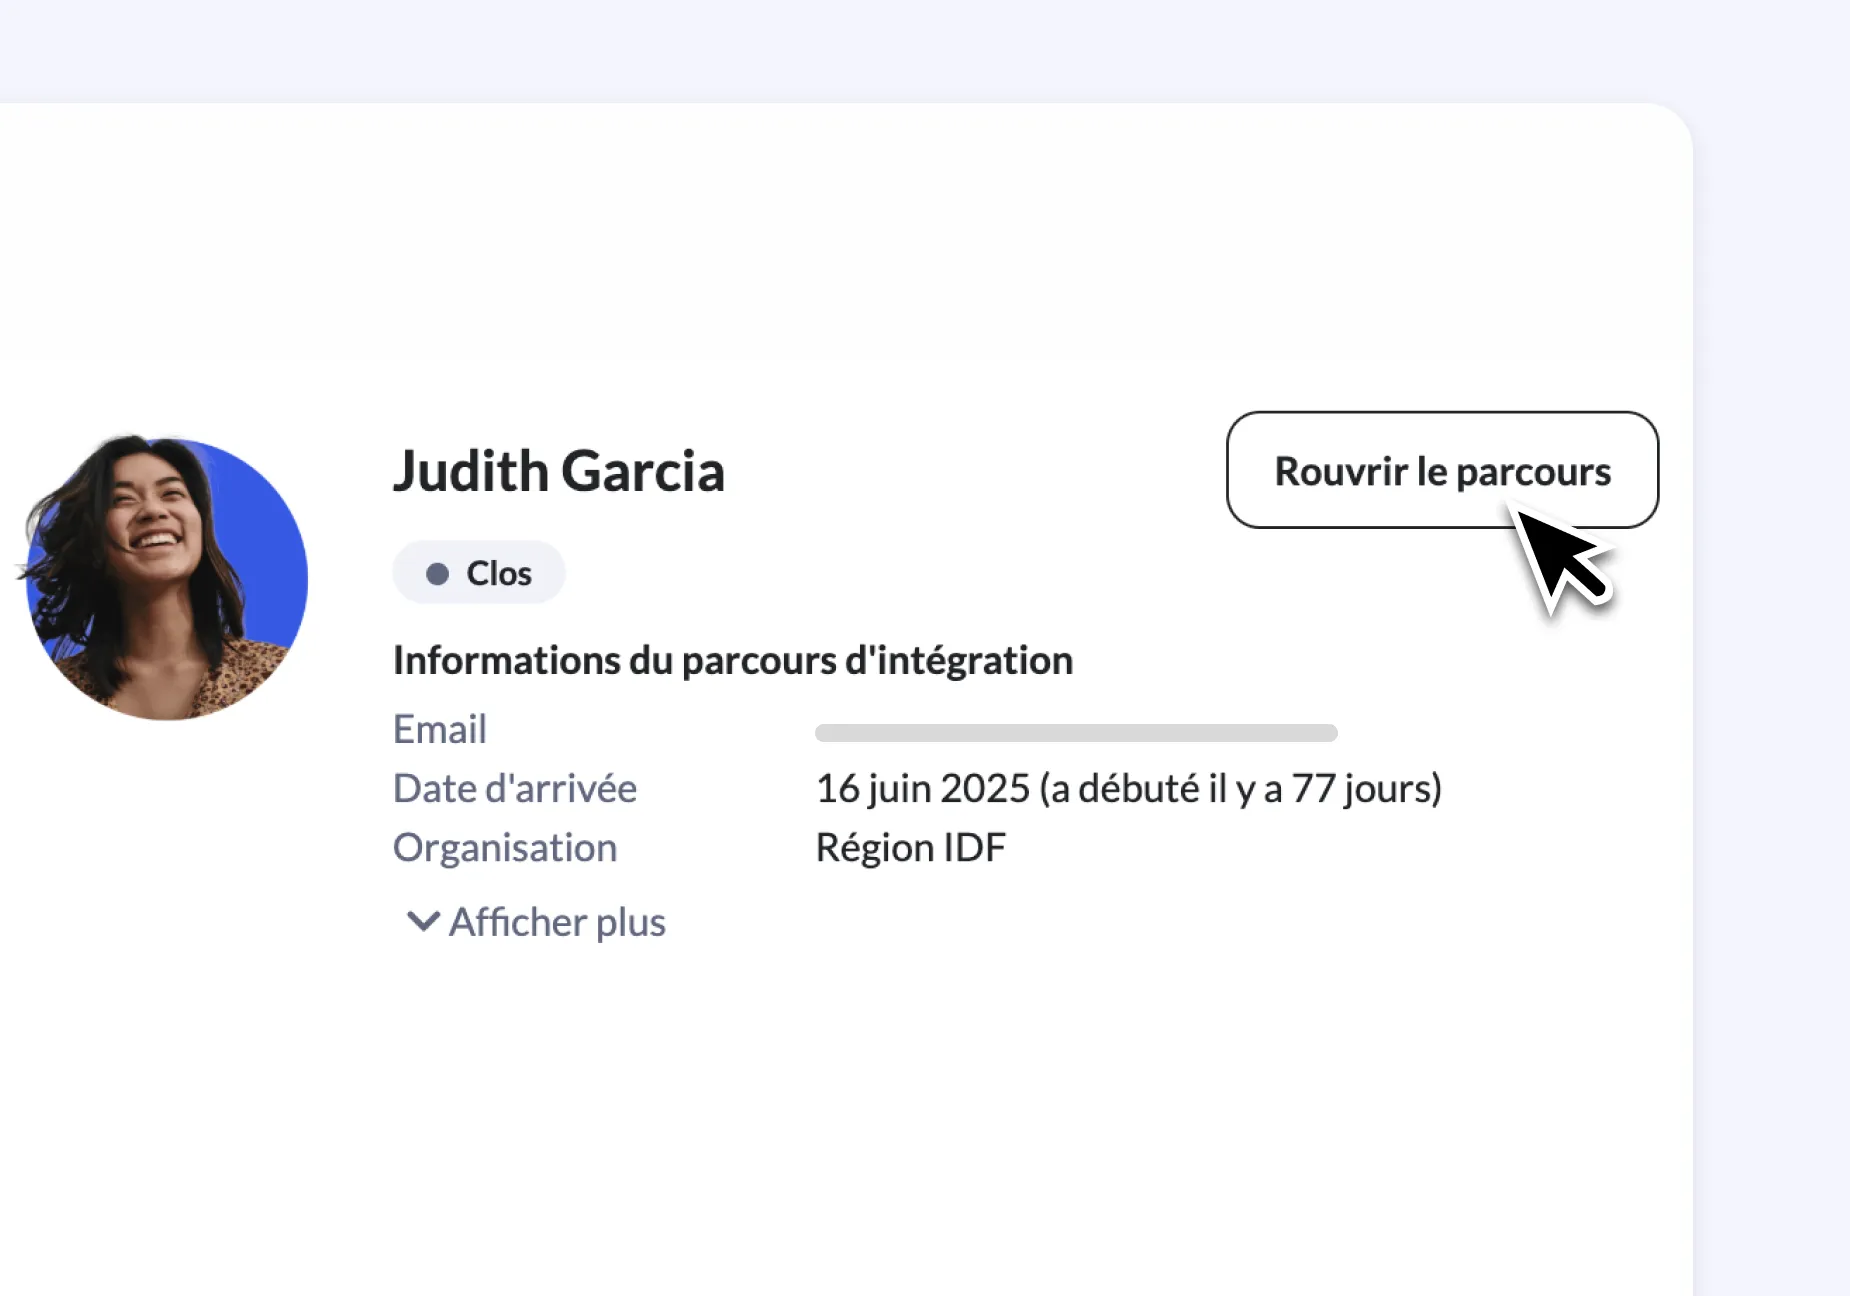Click the Informations du parcours d'intégration heading

pyautogui.click(x=733, y=660)
